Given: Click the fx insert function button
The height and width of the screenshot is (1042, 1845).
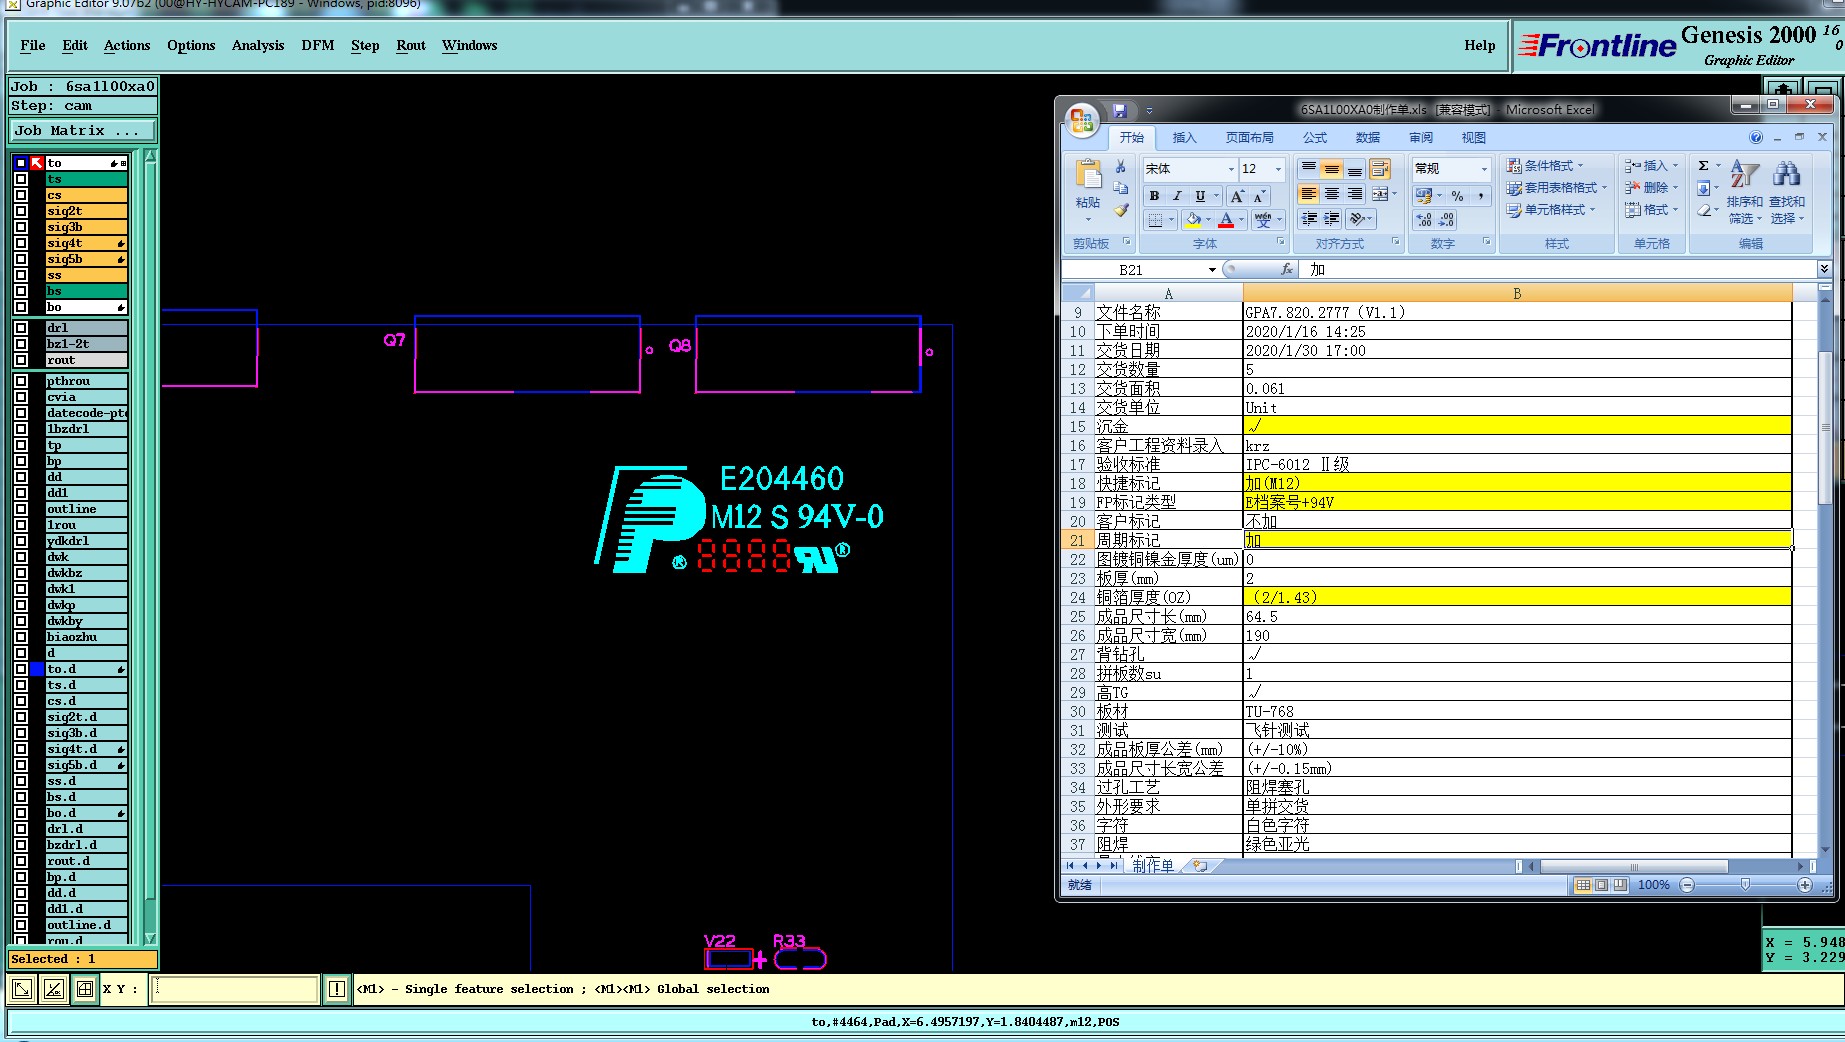Looking at the screenshot, I should click(1287, 269).
